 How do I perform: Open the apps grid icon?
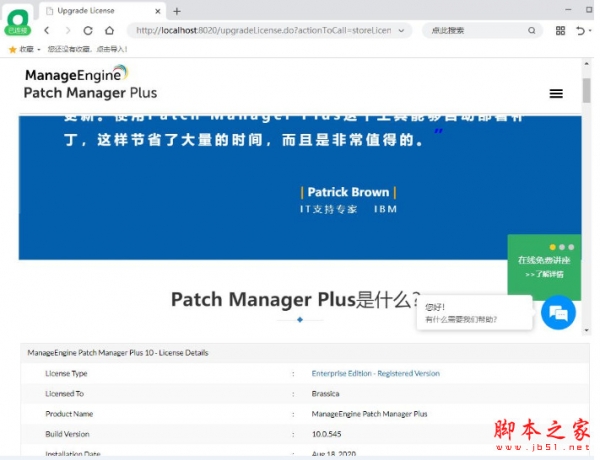(x=560, y=31)
